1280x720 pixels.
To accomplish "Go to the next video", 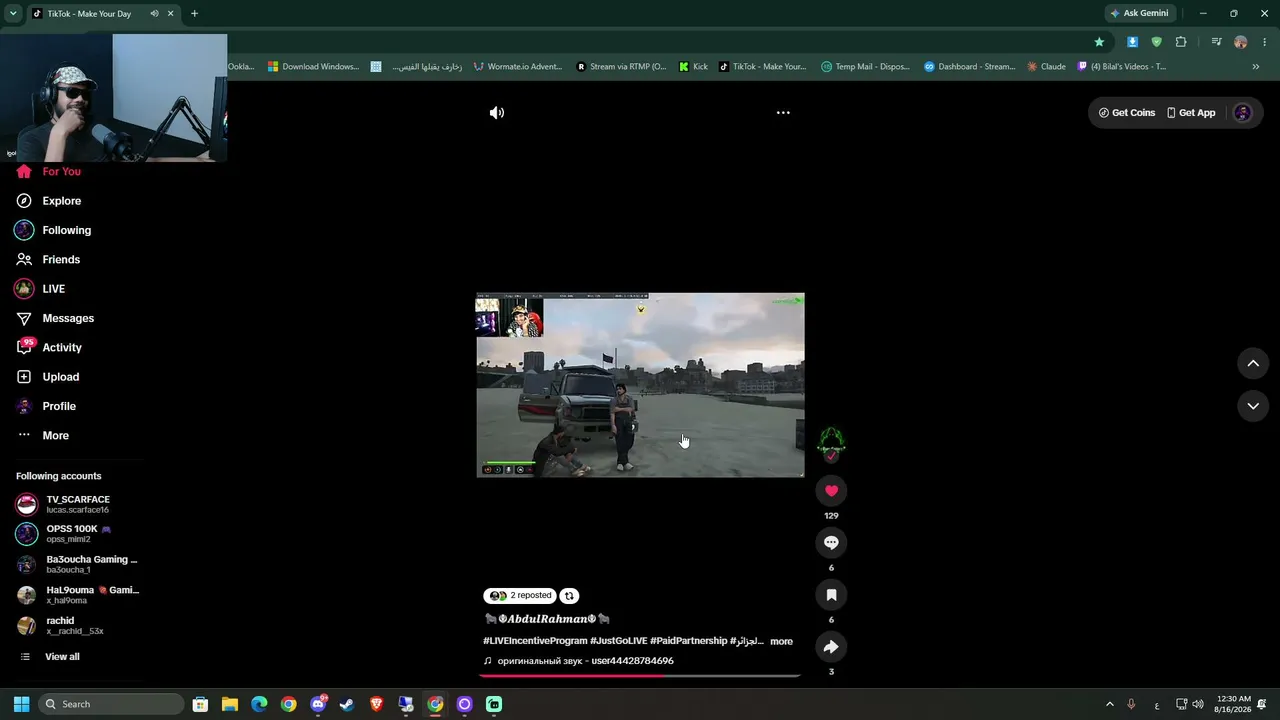I will (1253, 406).
